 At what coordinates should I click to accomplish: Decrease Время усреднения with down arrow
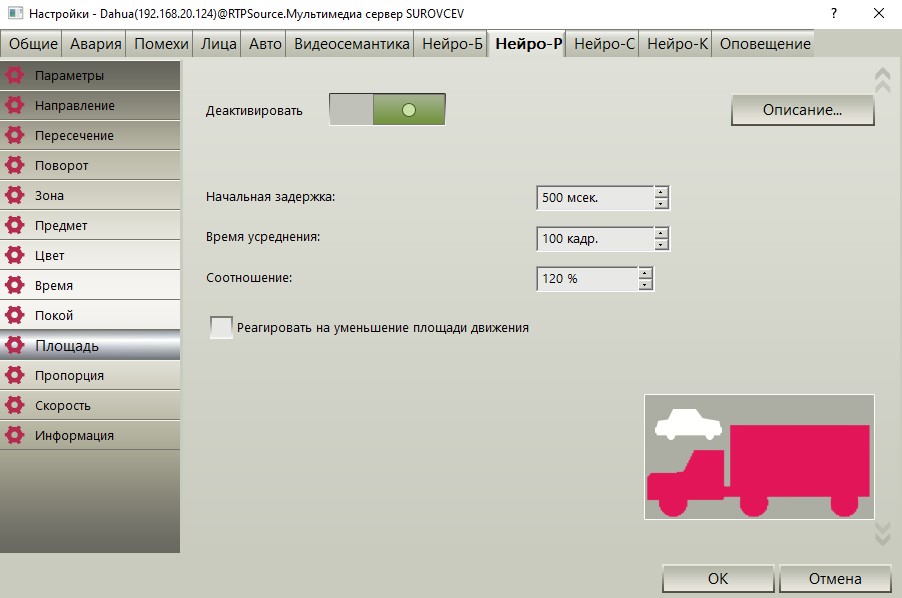click(x=662, y=244)
